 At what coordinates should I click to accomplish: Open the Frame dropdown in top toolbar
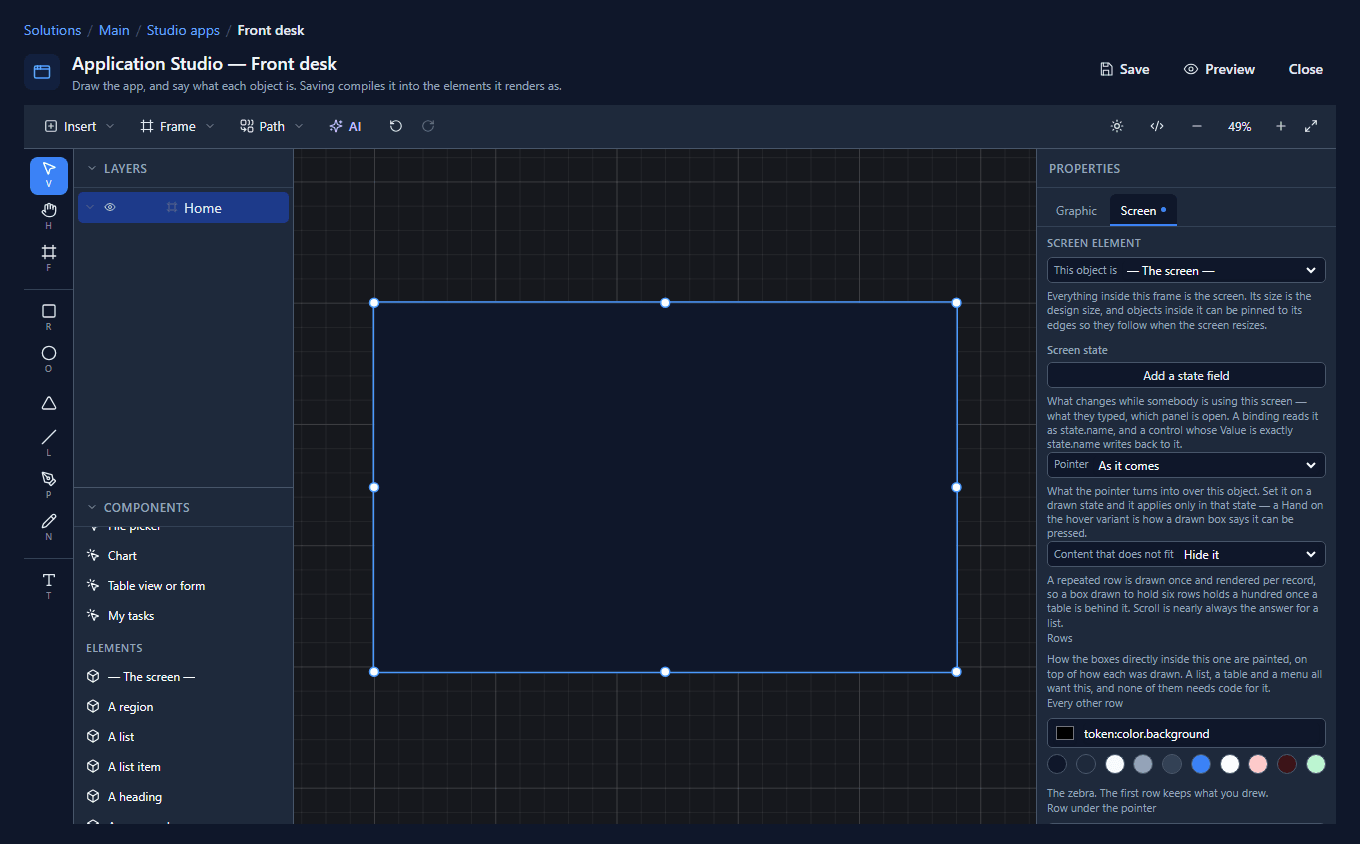click(177, 126)
